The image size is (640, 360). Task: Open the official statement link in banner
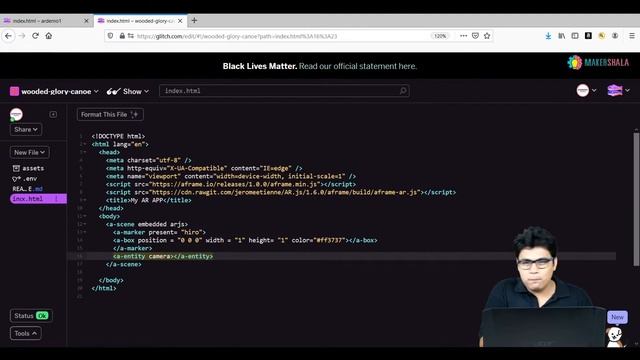(x=358, y=66)
